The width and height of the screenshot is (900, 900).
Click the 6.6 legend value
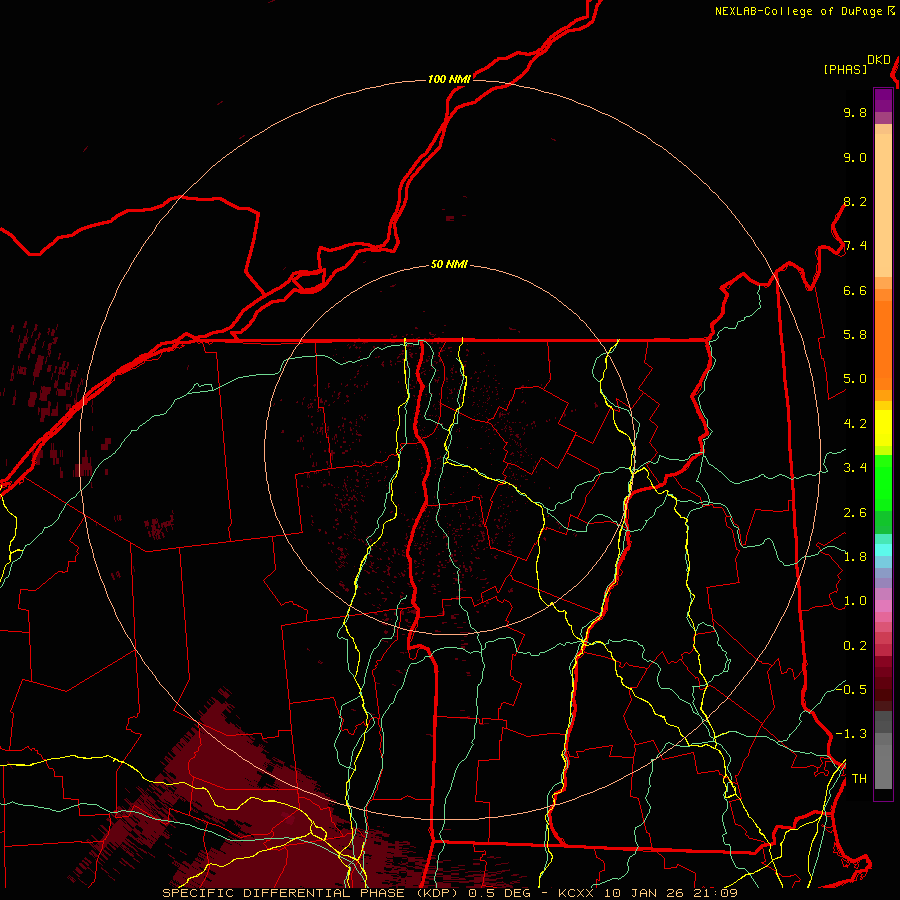point(855,290)
